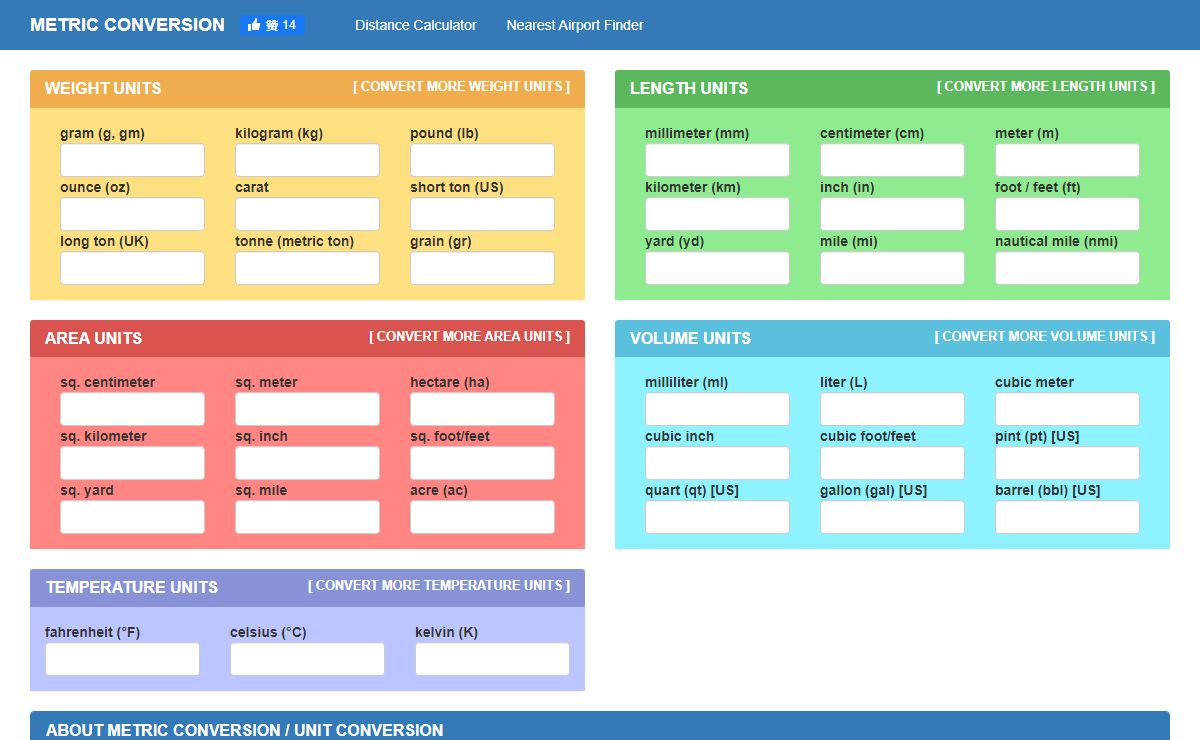Focus the fahrenheit (°F) input
The height and width of the screenshot is (740, 1200).
coord(122,659)
